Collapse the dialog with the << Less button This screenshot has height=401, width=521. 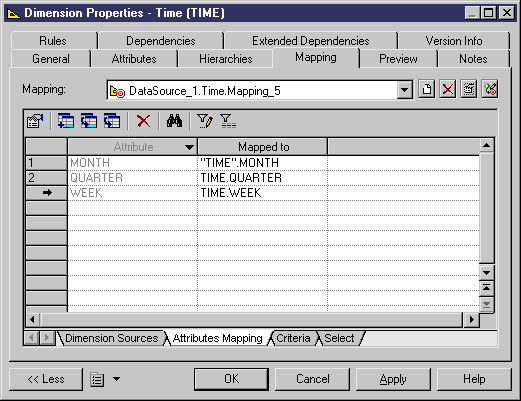click(46, 379)
